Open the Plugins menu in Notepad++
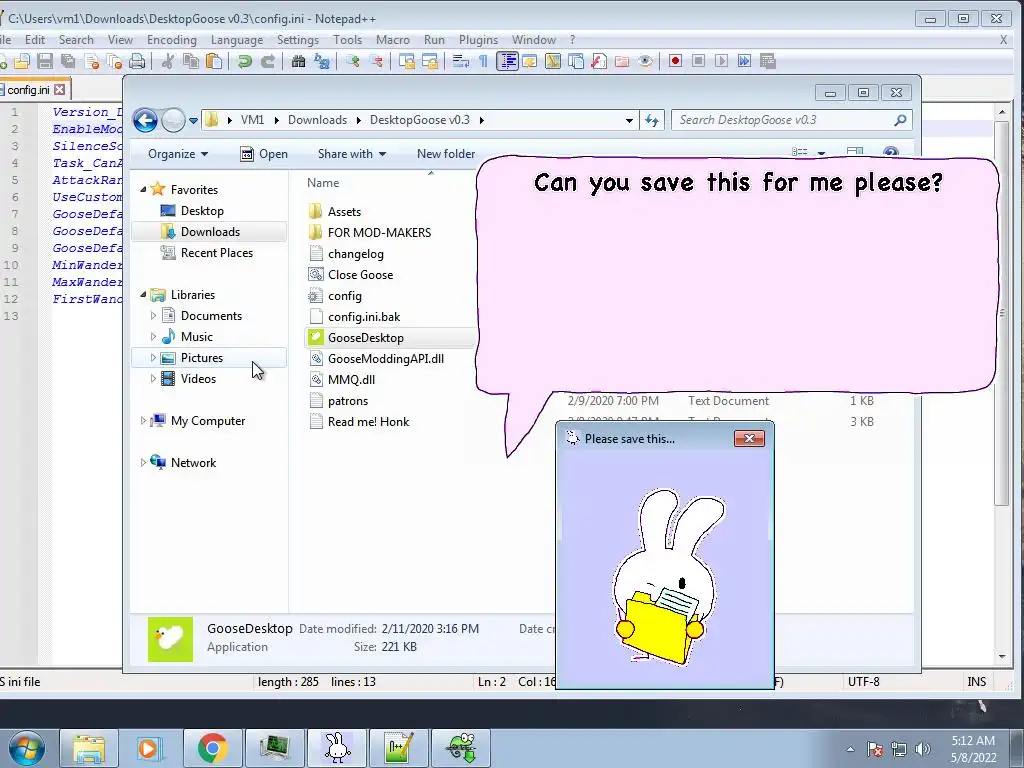The width and height of the screenshot is (1024, 768). point(478,40)
